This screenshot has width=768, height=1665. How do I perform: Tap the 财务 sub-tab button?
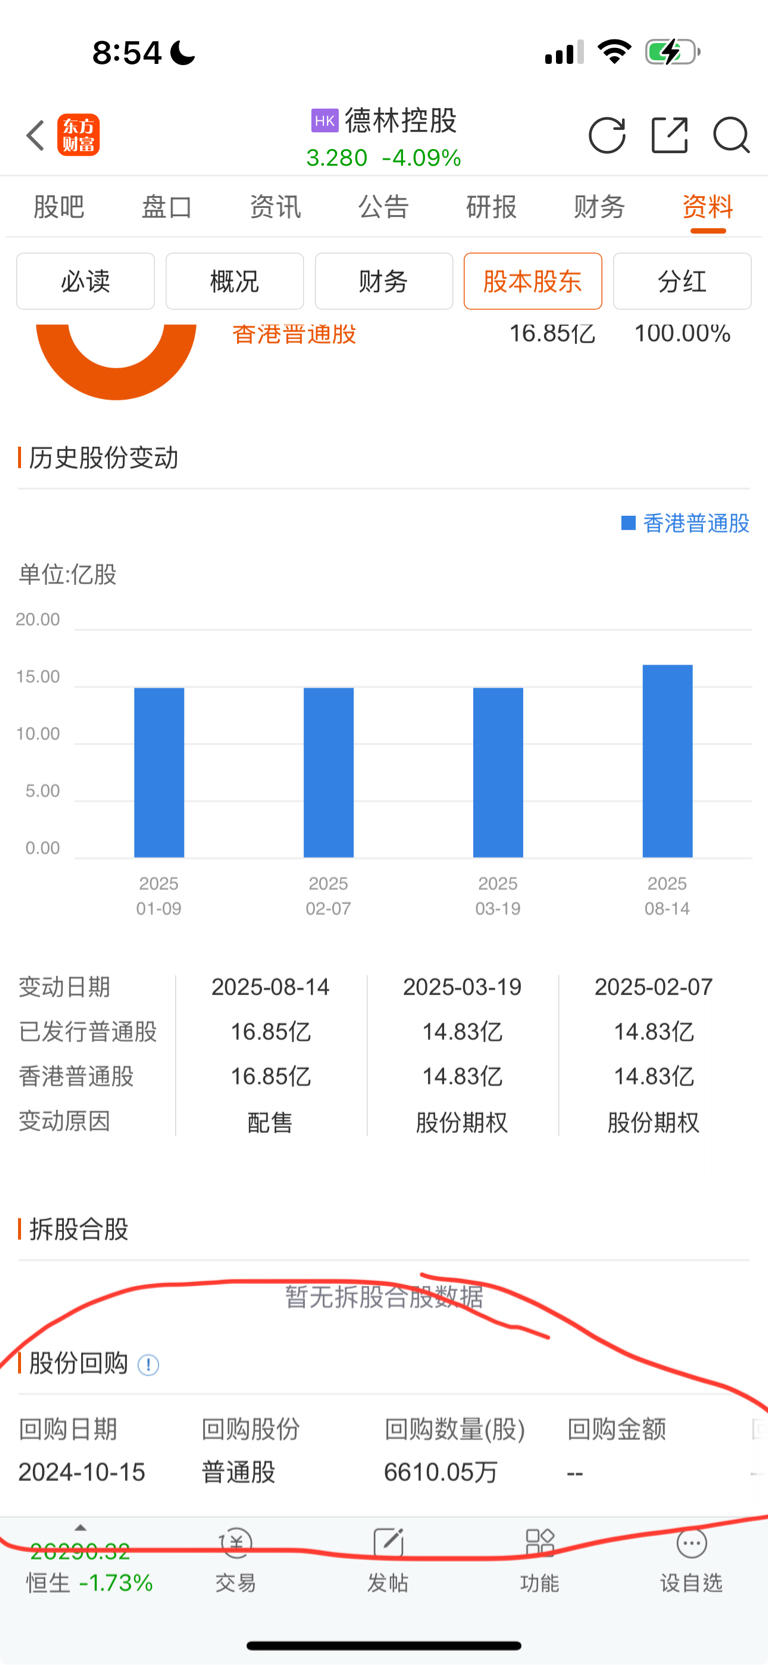pyautogui.click(x=384, y=281)
